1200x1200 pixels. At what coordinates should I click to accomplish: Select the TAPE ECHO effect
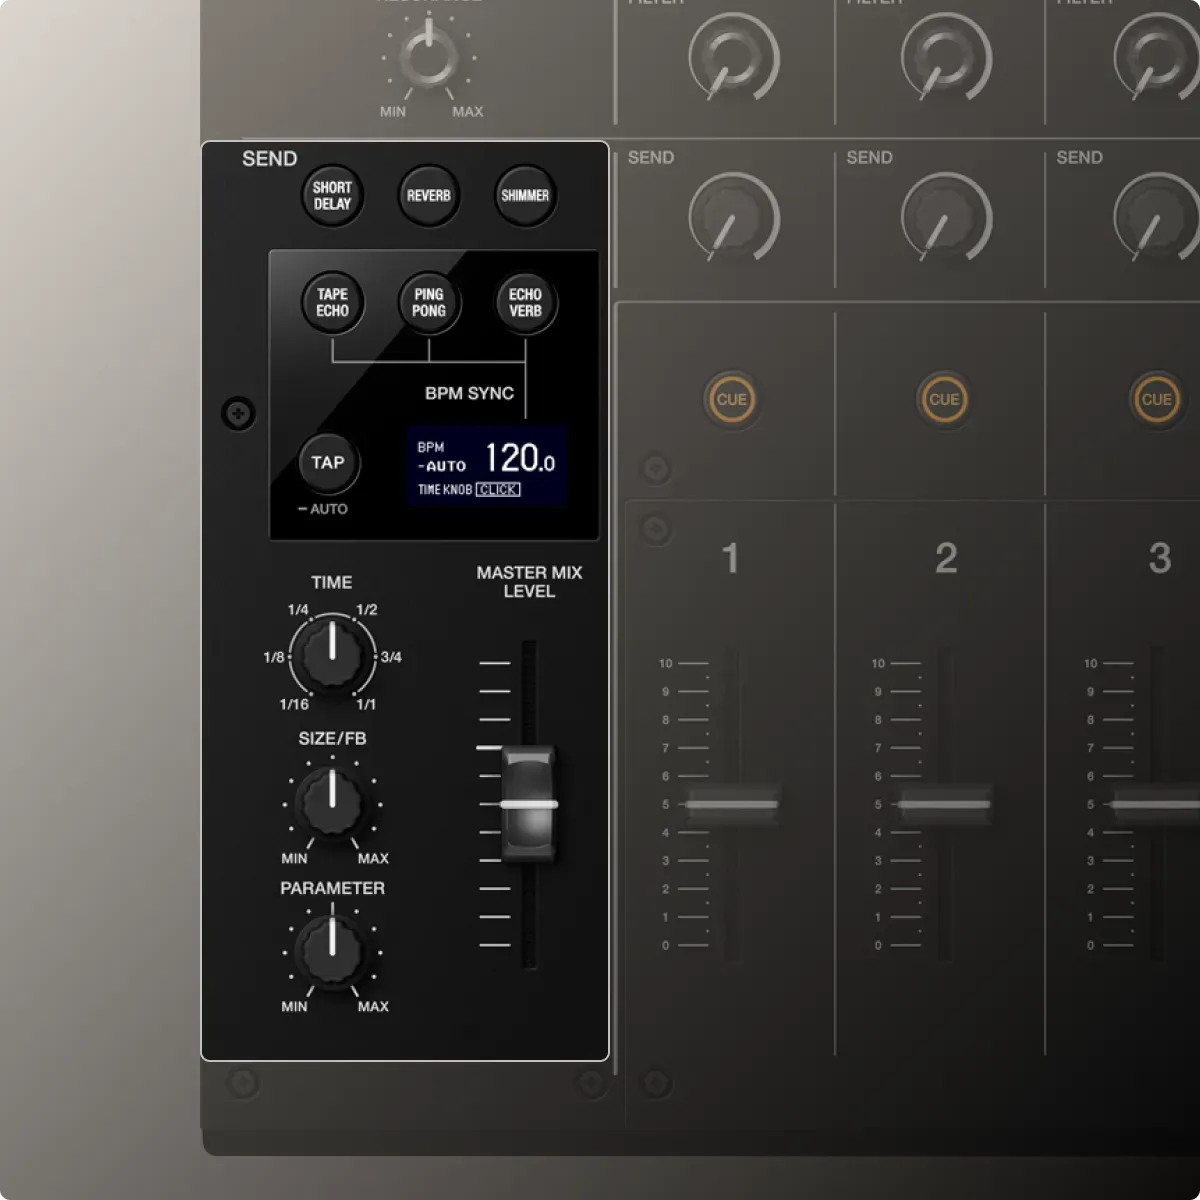tap(332, 302)
